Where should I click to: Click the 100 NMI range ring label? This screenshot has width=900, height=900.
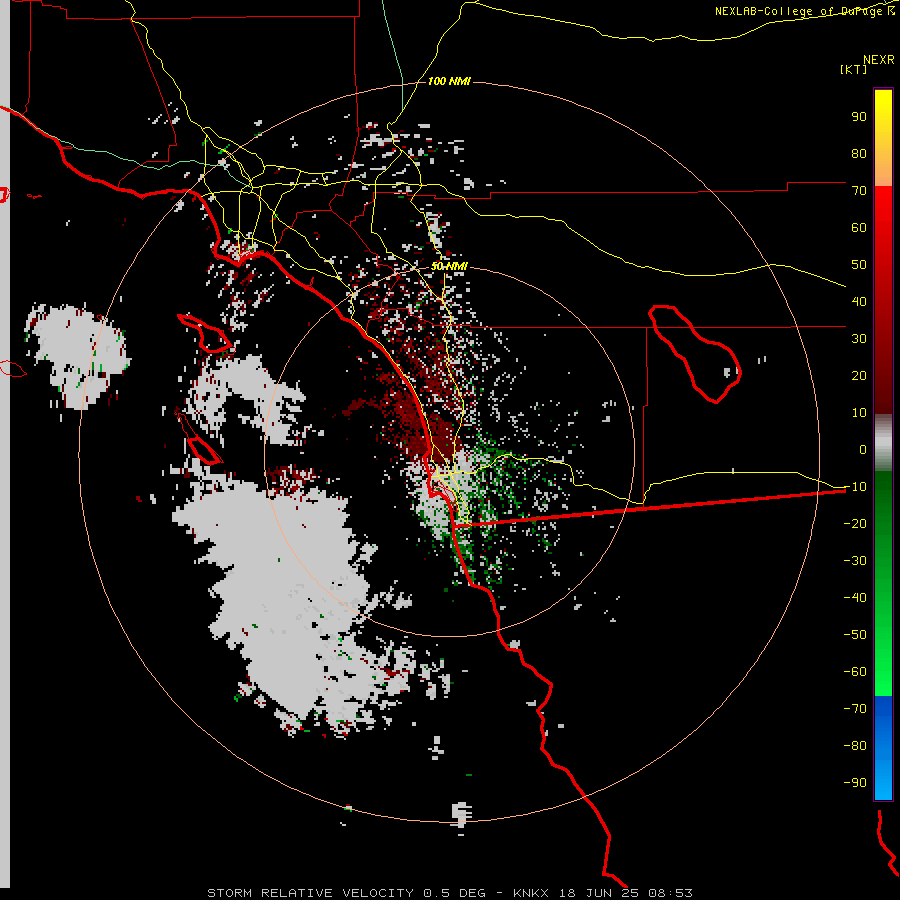tap(449, 82)
